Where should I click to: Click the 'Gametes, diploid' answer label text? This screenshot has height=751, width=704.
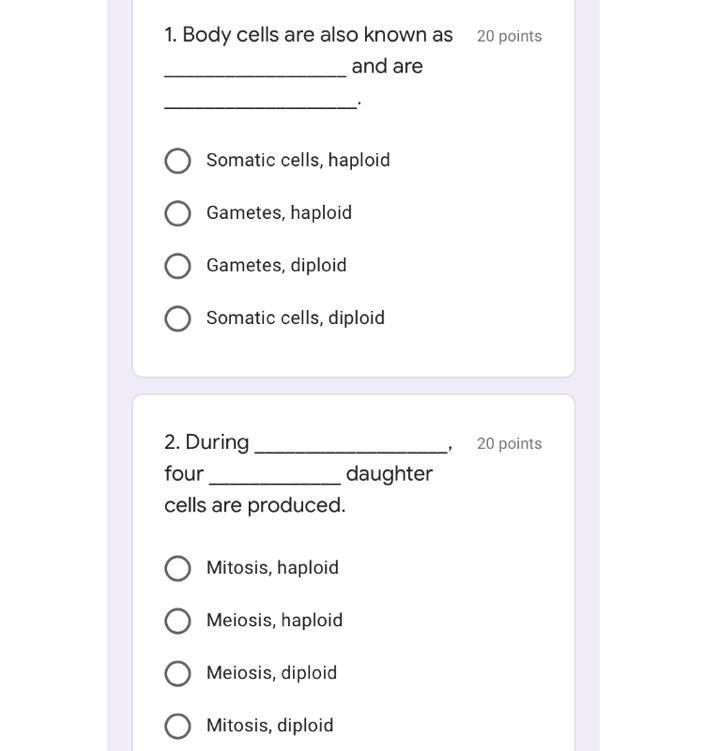pos(276,265)
